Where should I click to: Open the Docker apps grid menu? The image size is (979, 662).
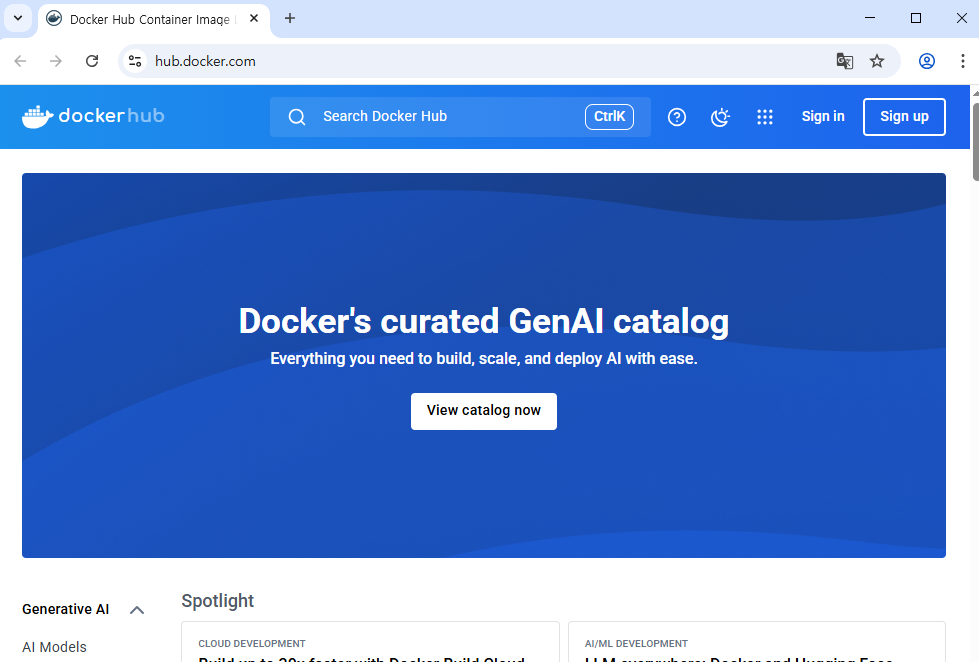[x=765, y=117]
